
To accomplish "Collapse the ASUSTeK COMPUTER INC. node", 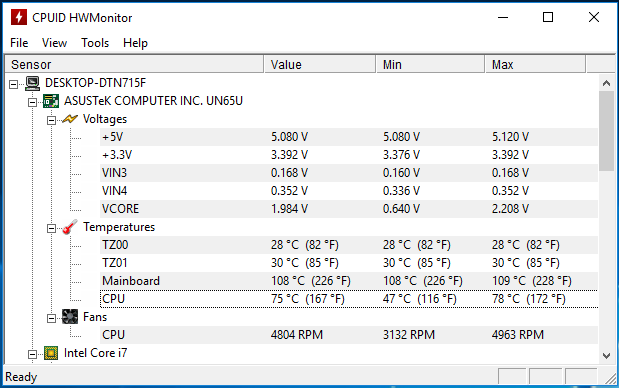I will 32,102.
